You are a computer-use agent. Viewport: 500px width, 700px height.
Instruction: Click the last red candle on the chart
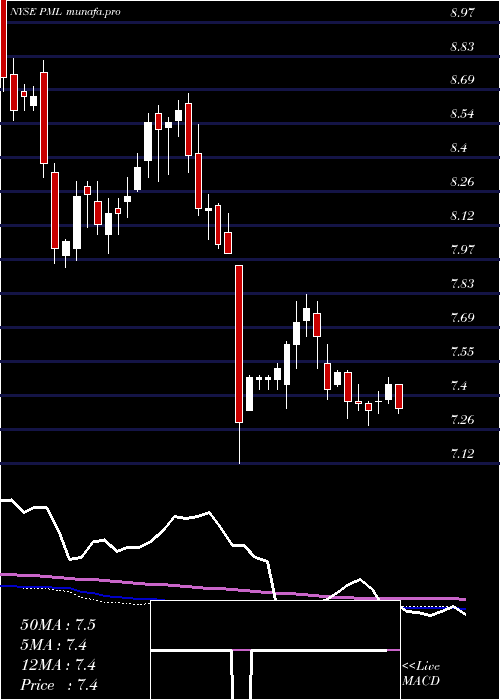coord(399,396)
